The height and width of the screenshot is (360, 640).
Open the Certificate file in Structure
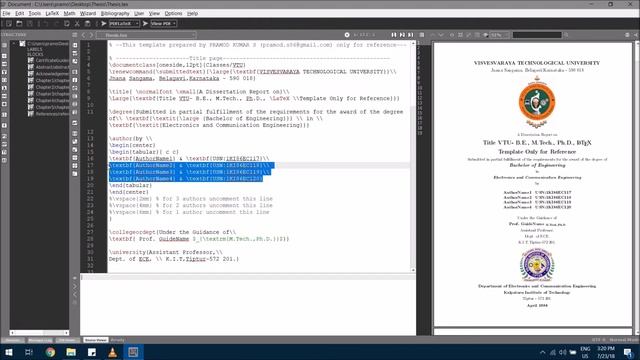click(48, 60)
